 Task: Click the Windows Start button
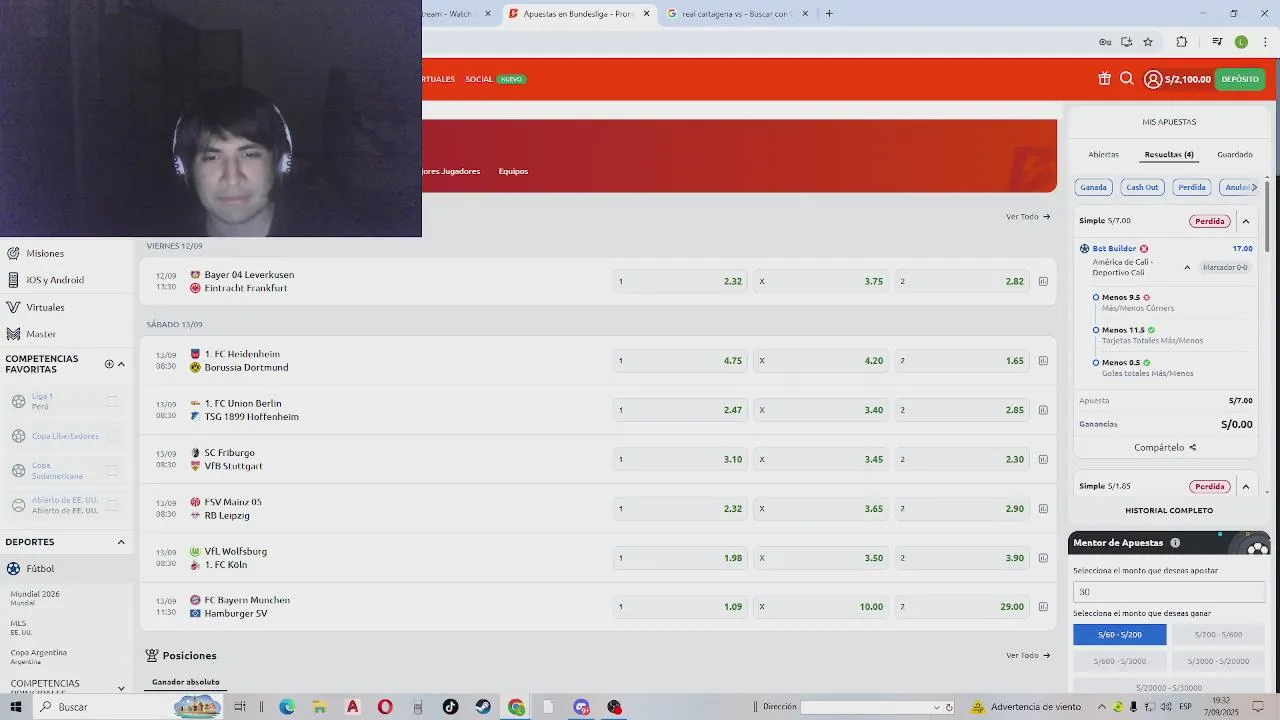click(x=16, y=707)
